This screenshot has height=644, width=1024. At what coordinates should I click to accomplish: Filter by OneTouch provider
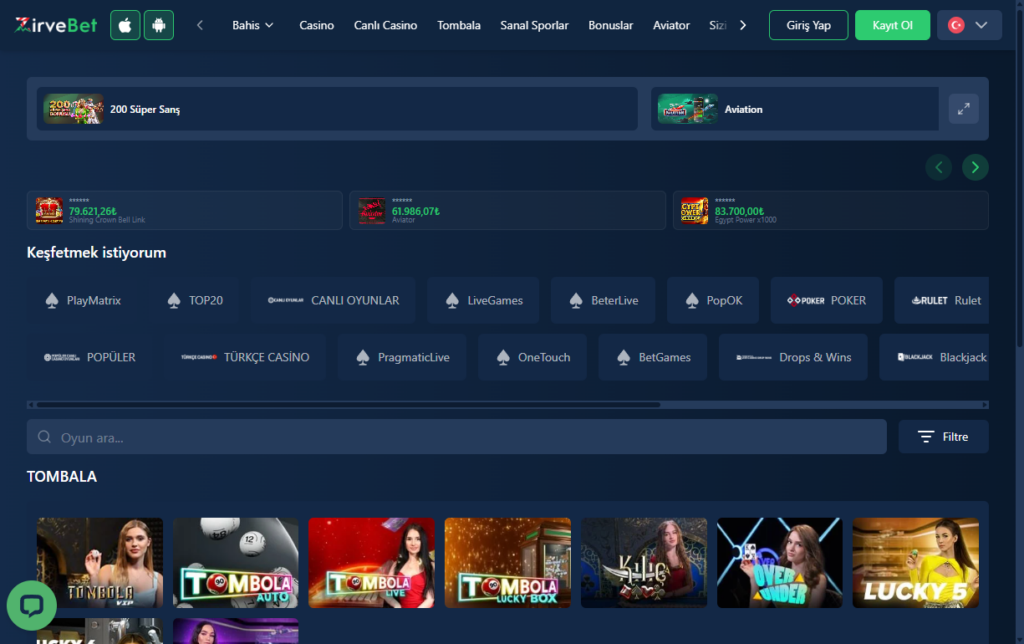click(532, 357)
